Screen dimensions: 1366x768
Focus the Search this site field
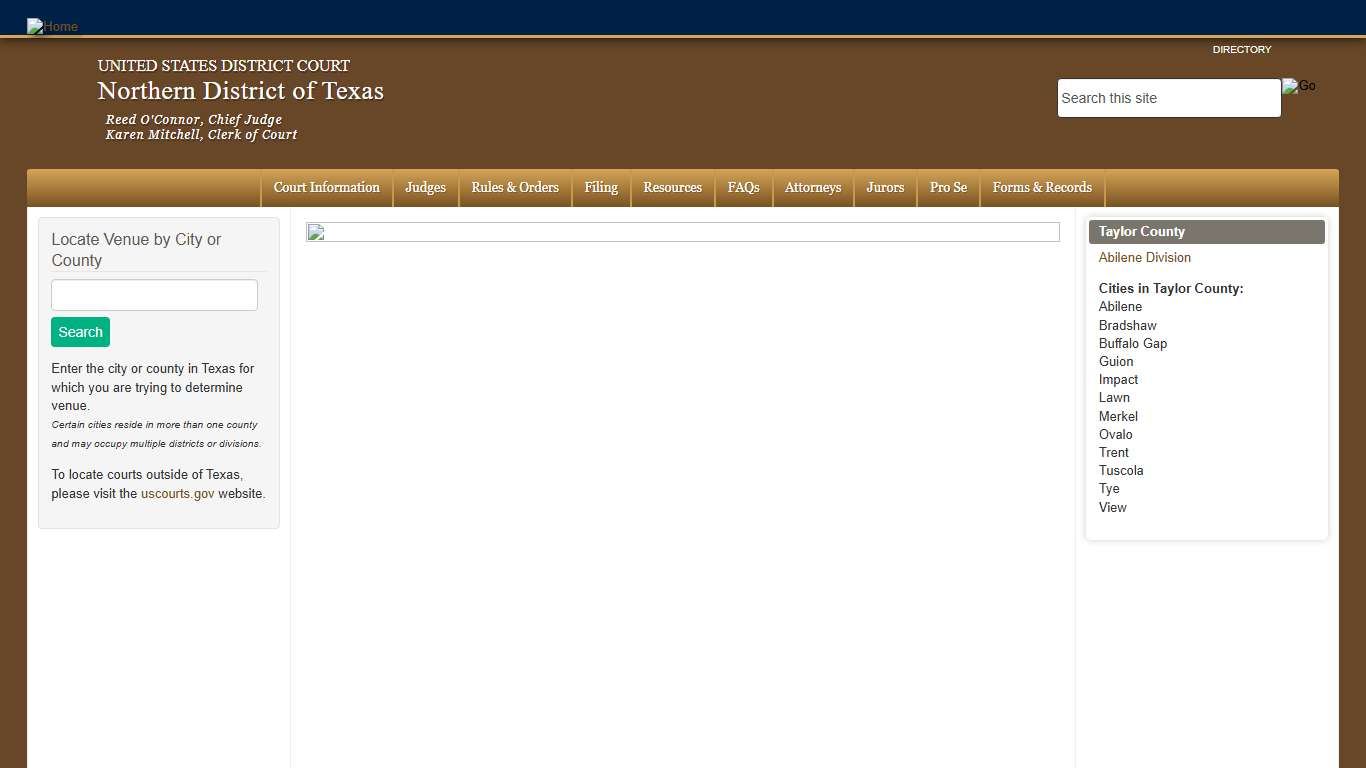coord(1168,98)
